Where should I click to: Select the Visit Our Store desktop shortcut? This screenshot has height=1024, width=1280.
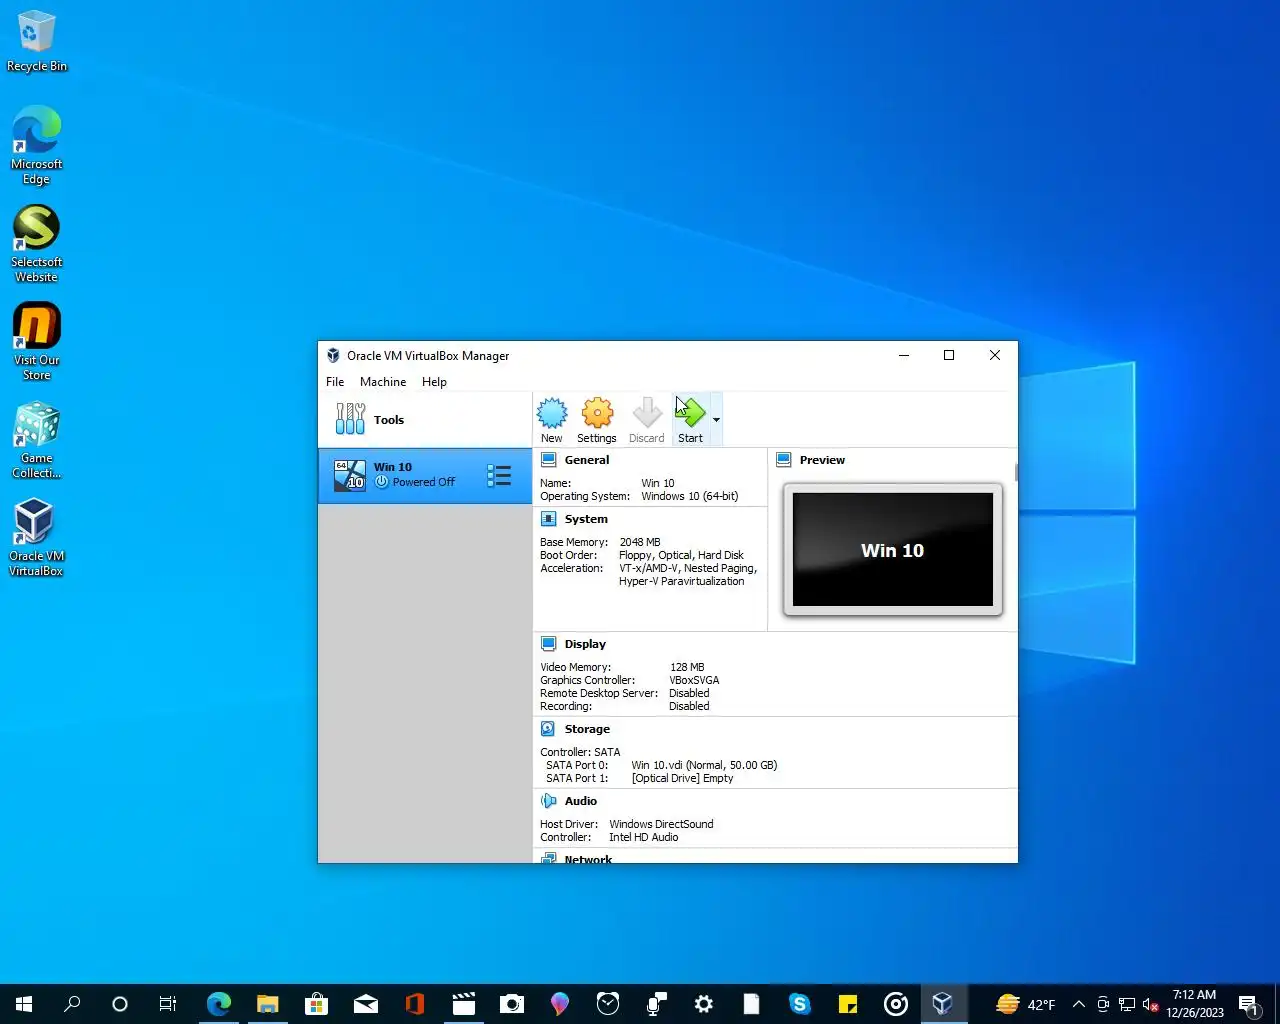pyautogui.click(x=37, y=341)
